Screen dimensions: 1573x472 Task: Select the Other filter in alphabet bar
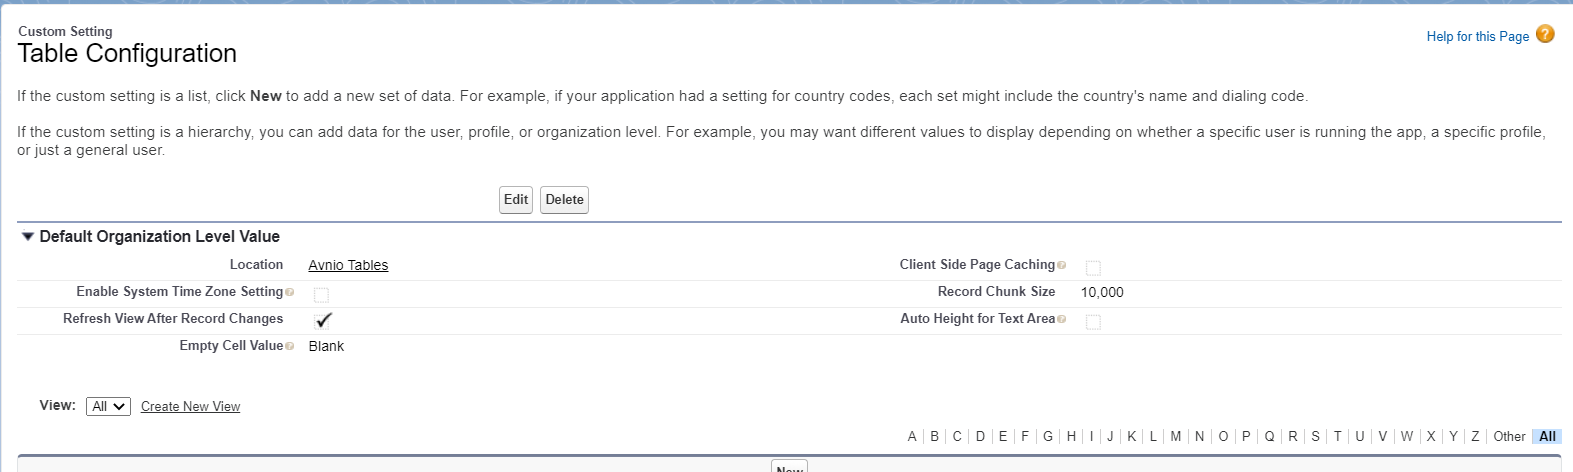click(1509, 436)
